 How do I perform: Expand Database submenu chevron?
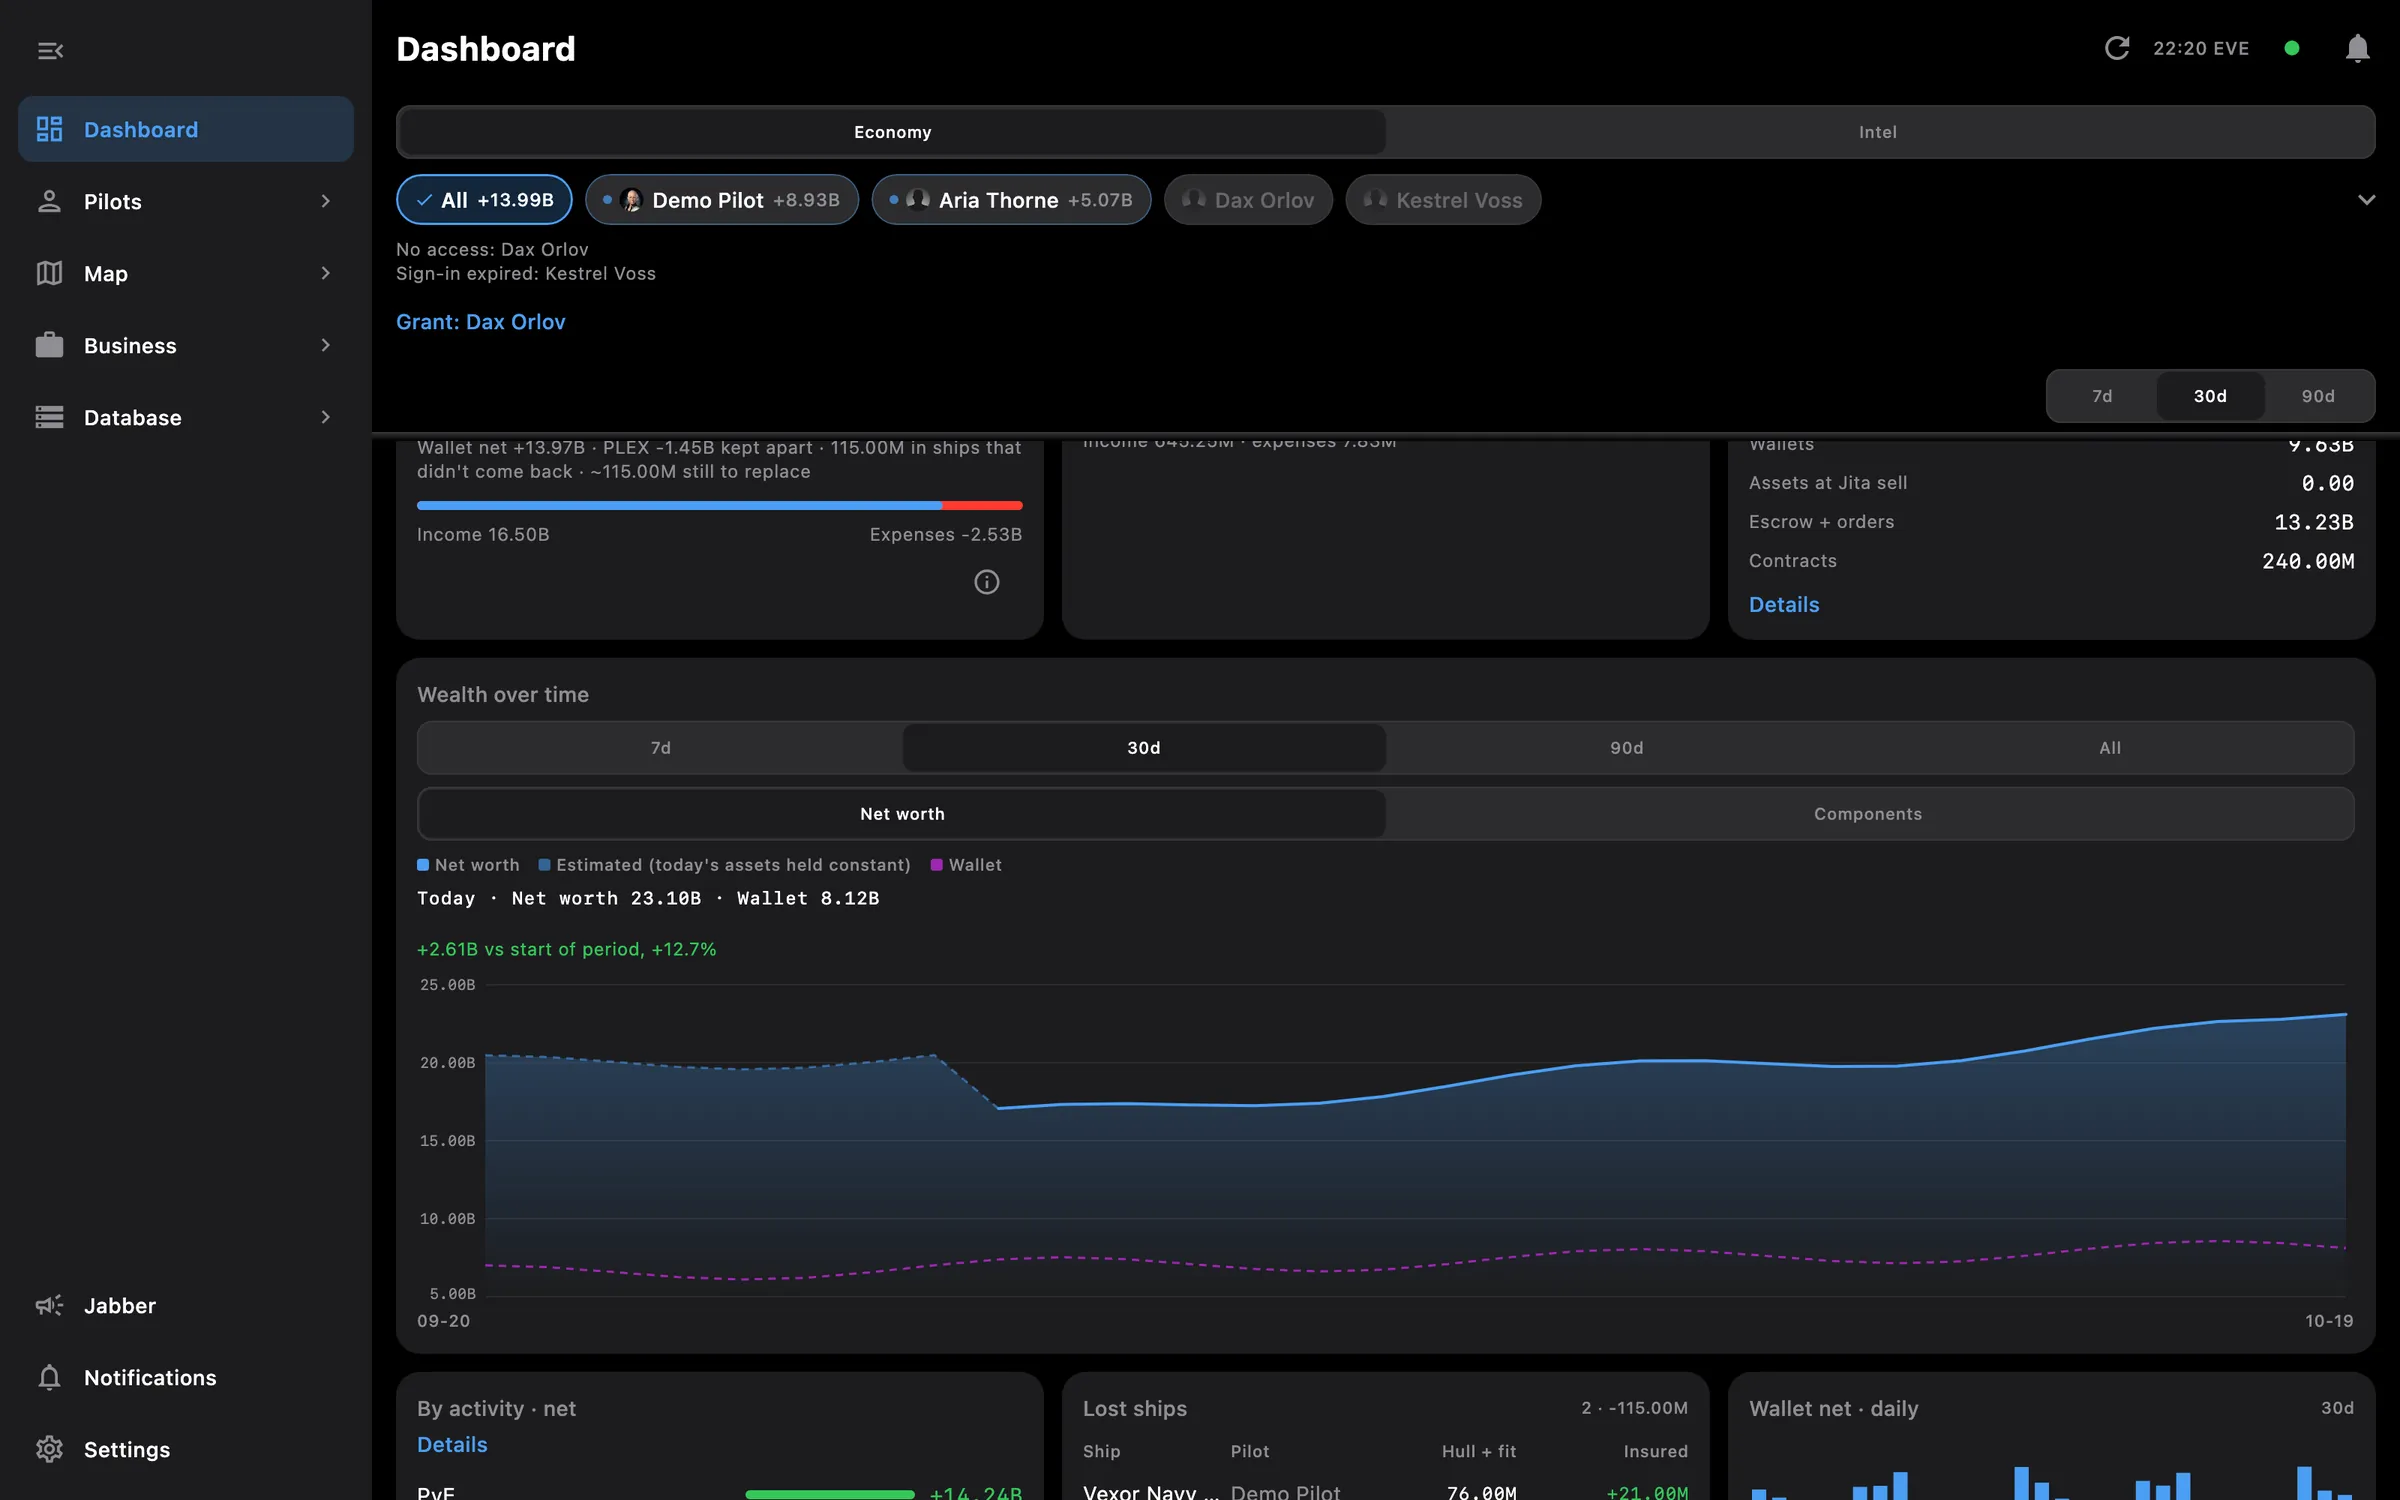325,417
